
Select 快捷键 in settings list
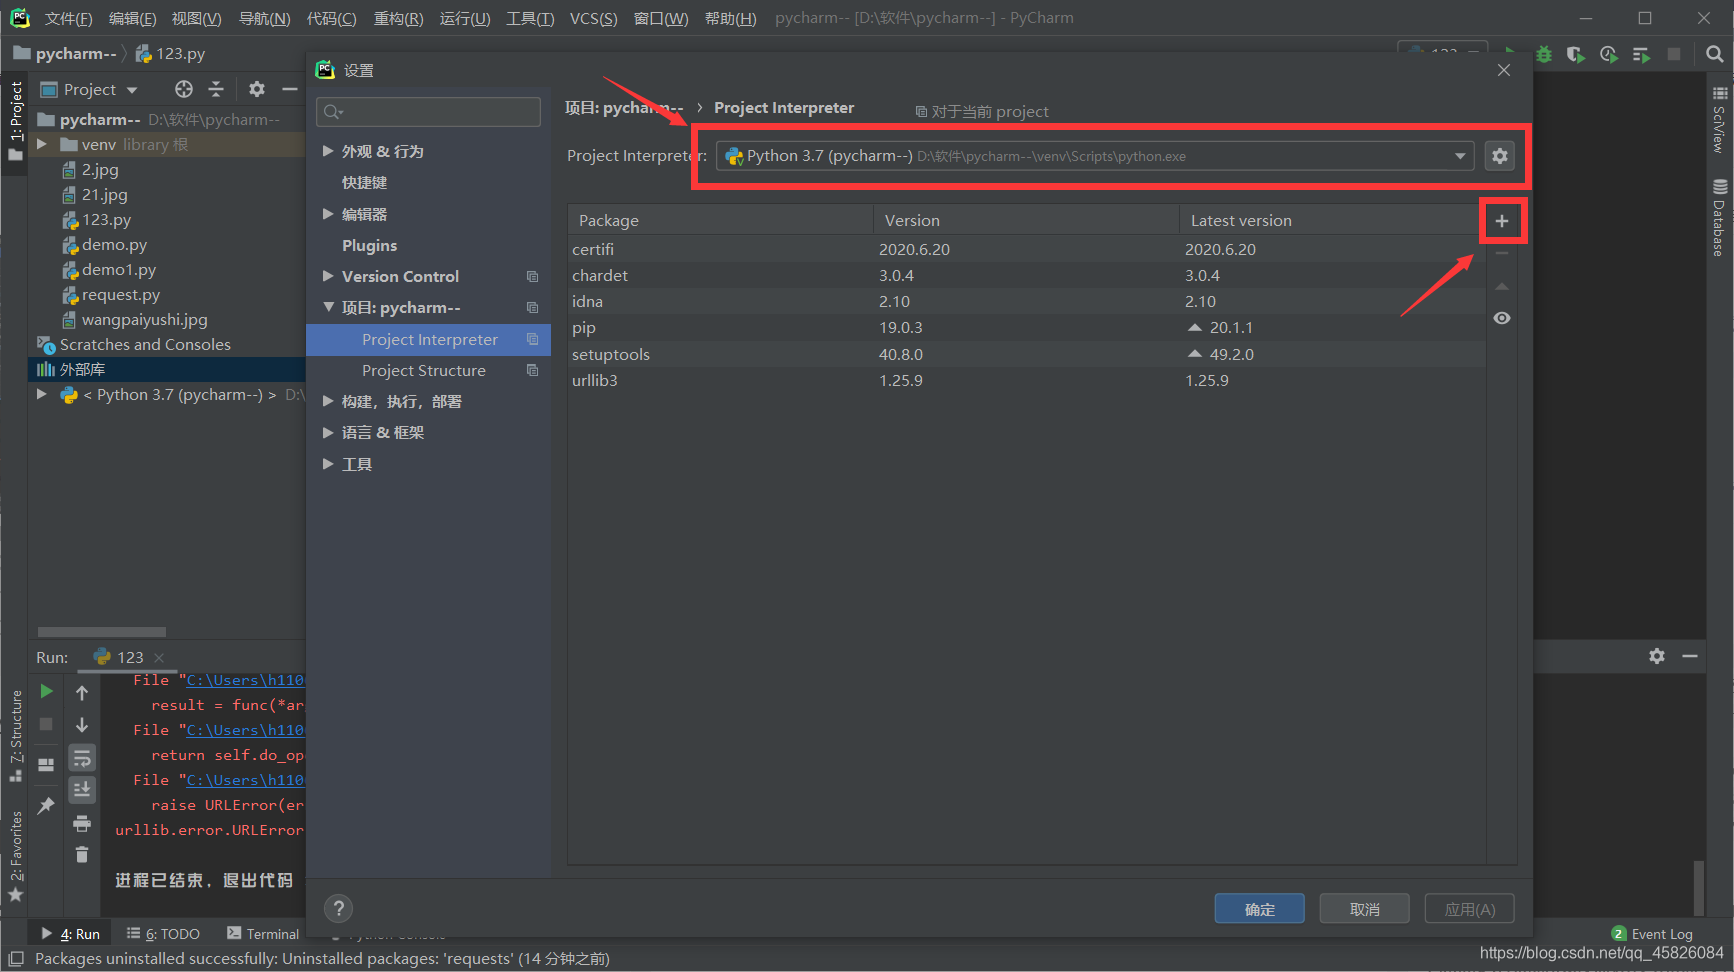click(x=364, y=182)
